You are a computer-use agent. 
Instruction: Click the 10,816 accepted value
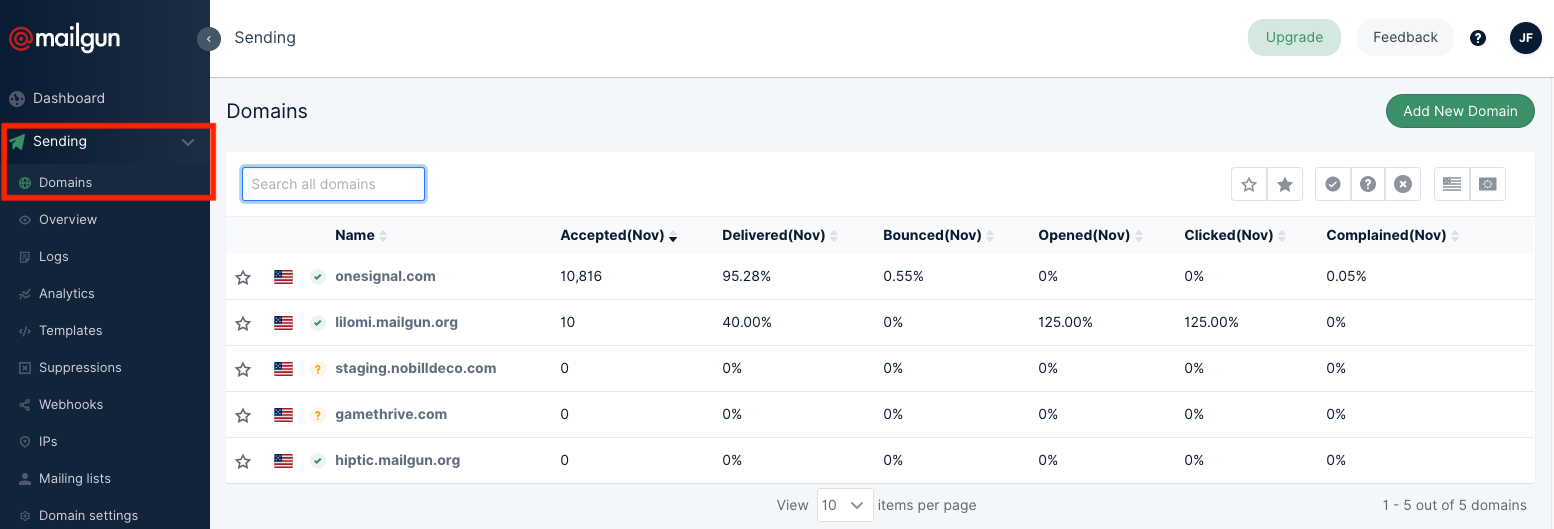581,277
